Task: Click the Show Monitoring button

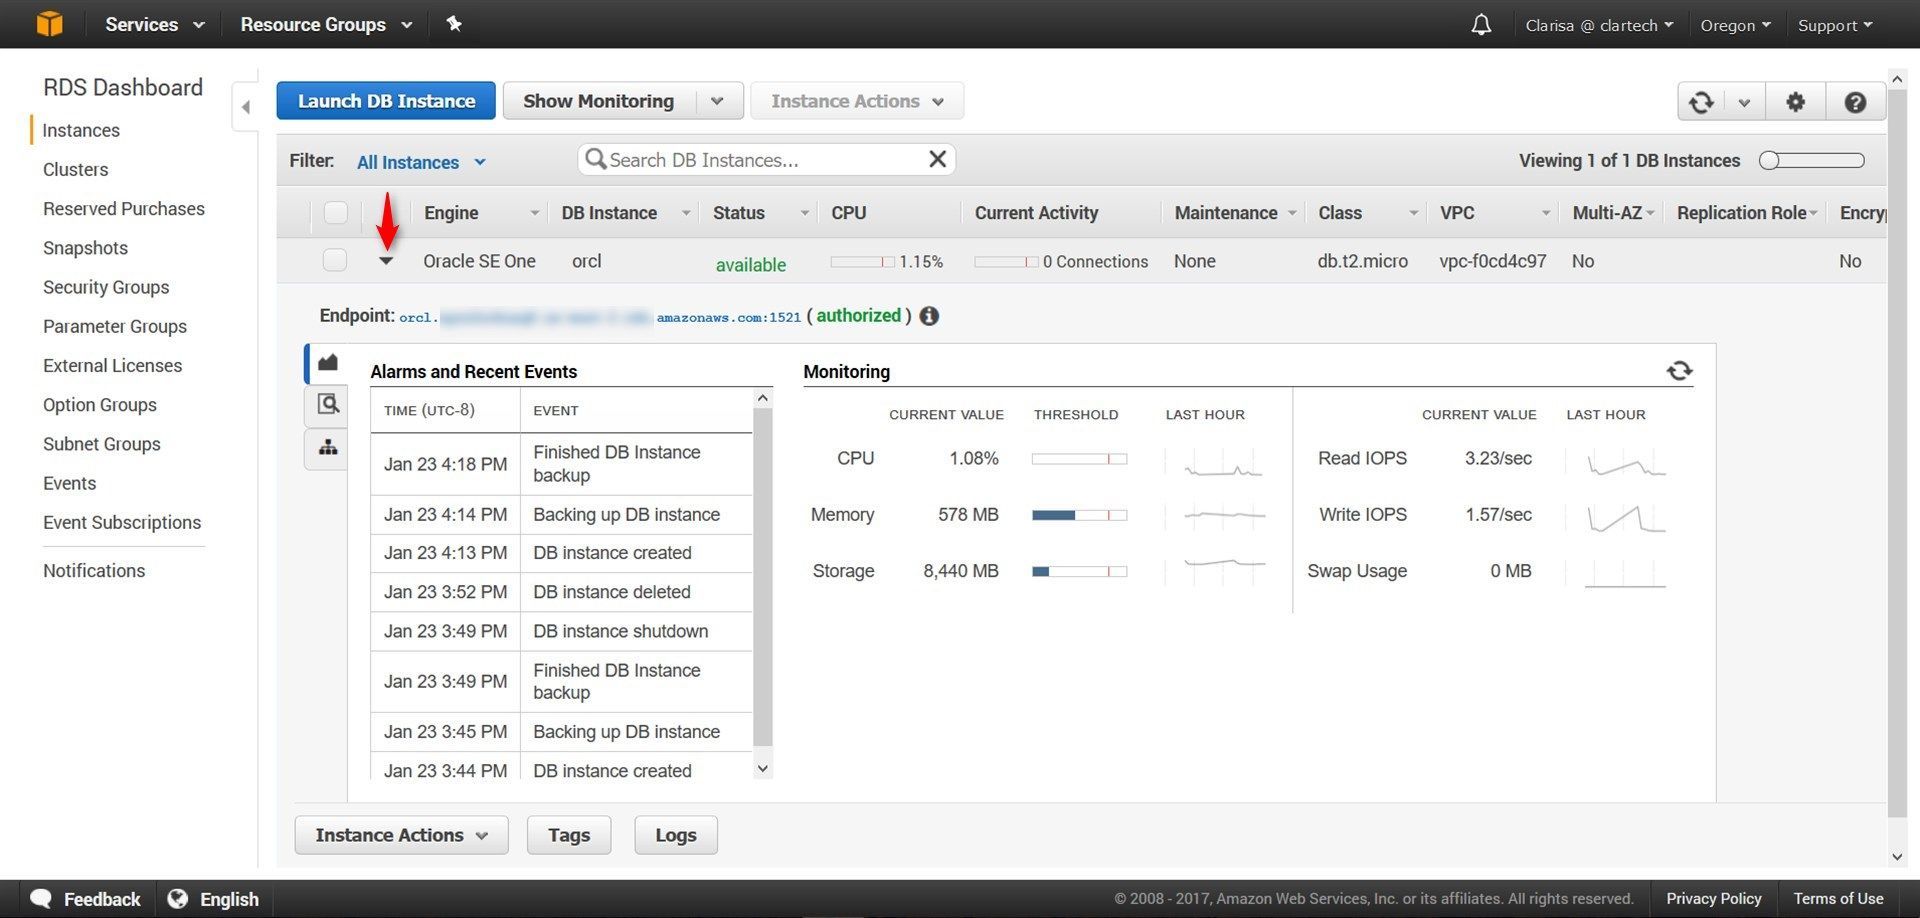Action: point(598,101)
